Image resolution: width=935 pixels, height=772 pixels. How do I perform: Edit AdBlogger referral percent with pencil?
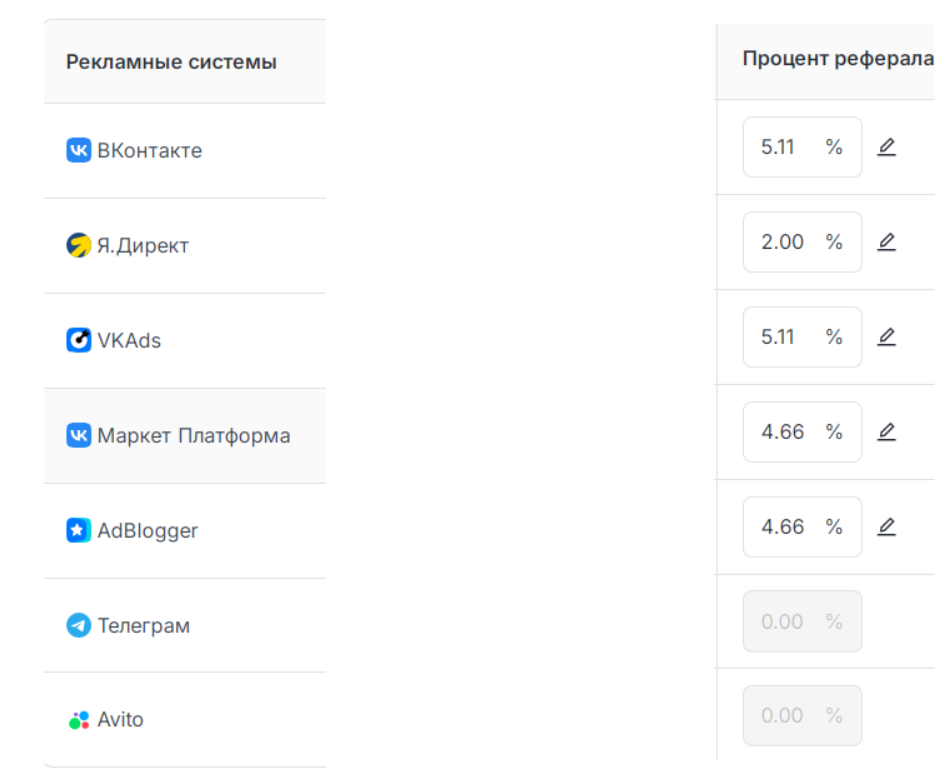886,527
